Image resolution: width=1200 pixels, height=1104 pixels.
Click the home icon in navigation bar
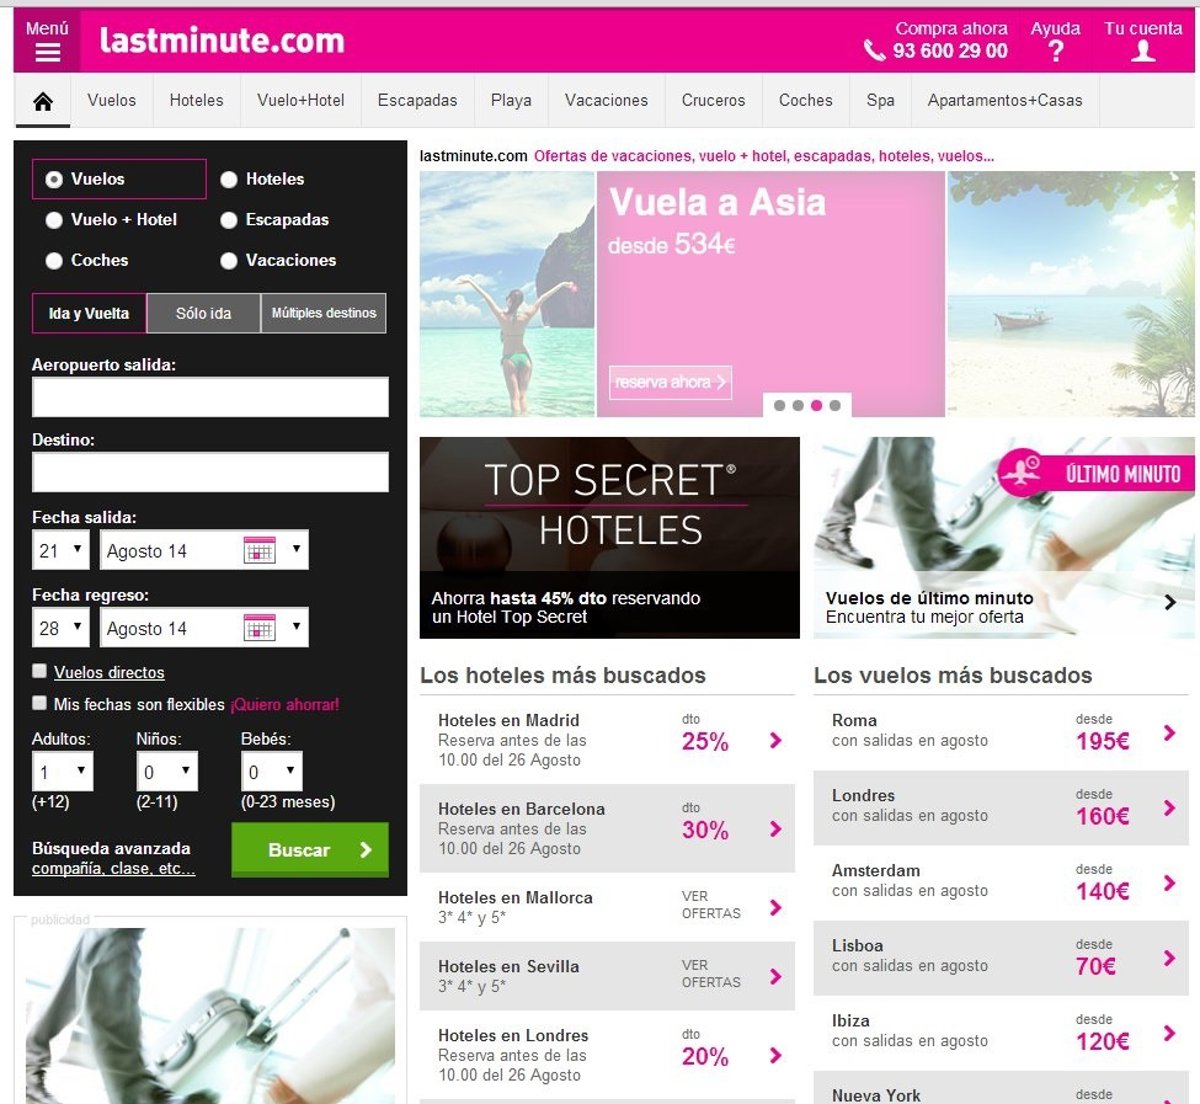(43, 101)
